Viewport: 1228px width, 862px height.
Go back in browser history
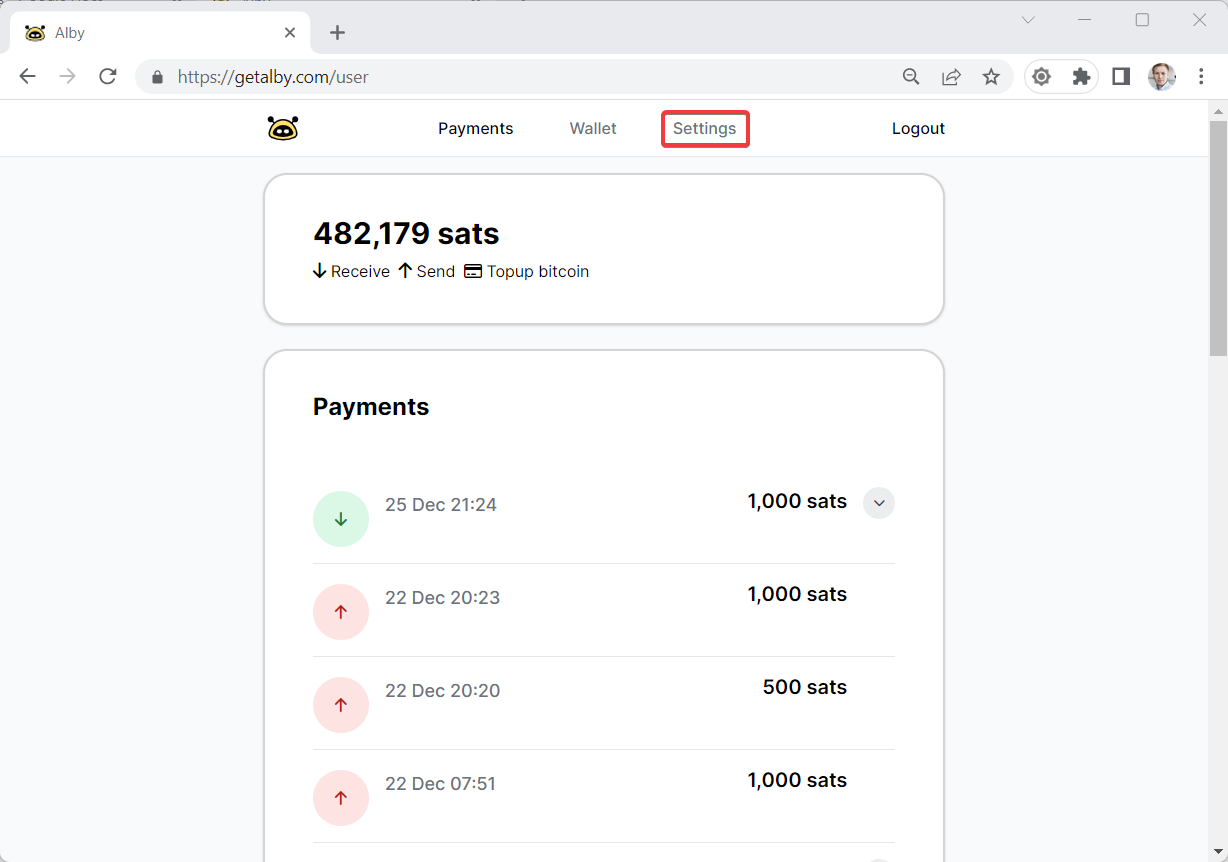tap(27, 77)
